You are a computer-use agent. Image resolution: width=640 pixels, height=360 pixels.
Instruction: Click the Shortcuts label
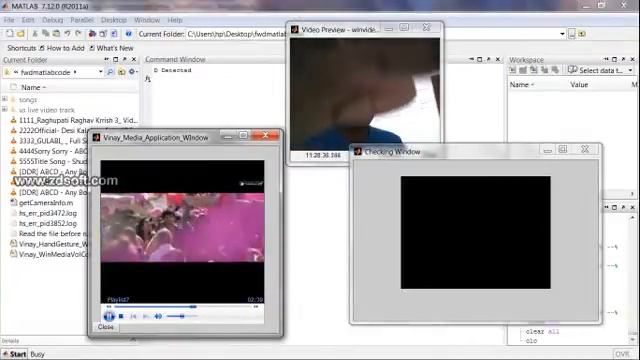click(x=22, y=48)
